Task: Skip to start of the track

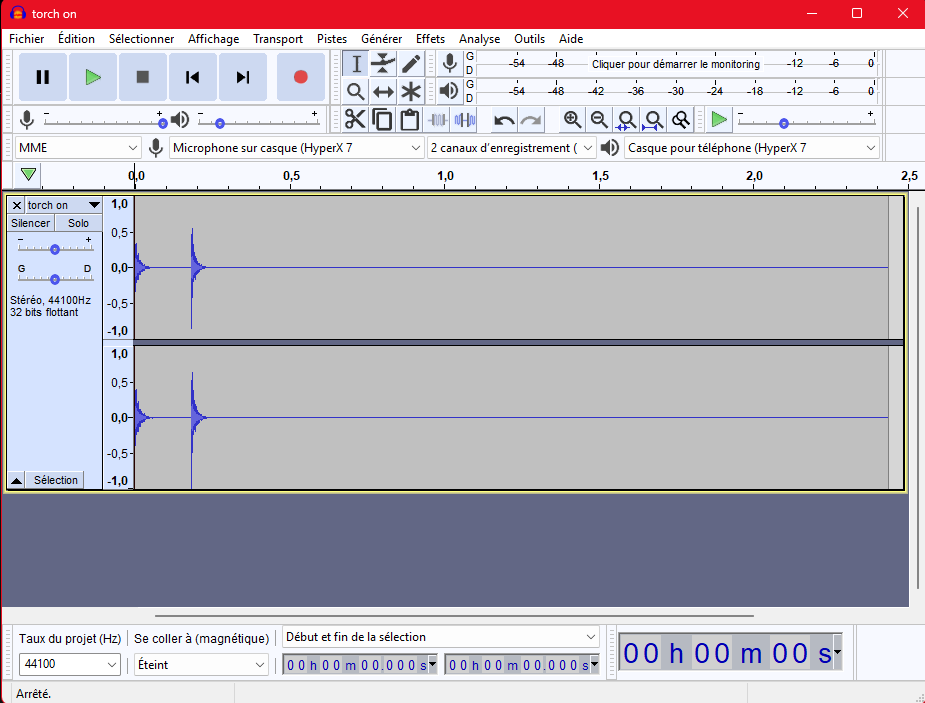Action: (x=192, y=77)
